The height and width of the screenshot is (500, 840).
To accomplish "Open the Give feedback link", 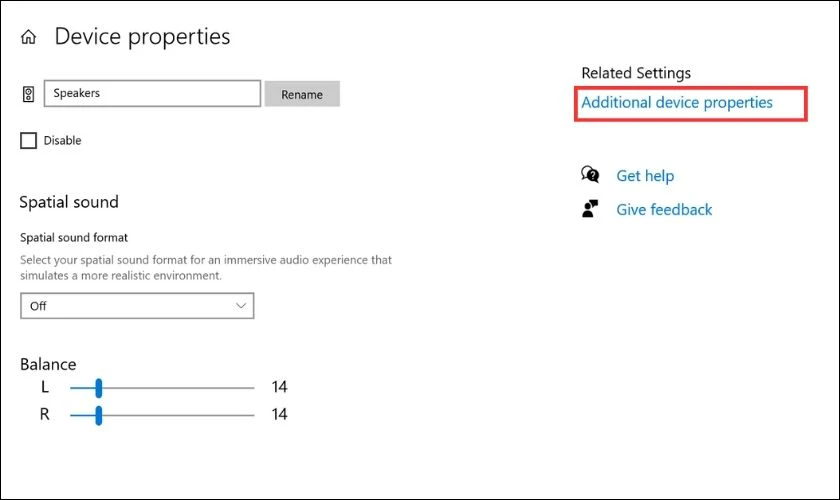I will coord(664,210).
